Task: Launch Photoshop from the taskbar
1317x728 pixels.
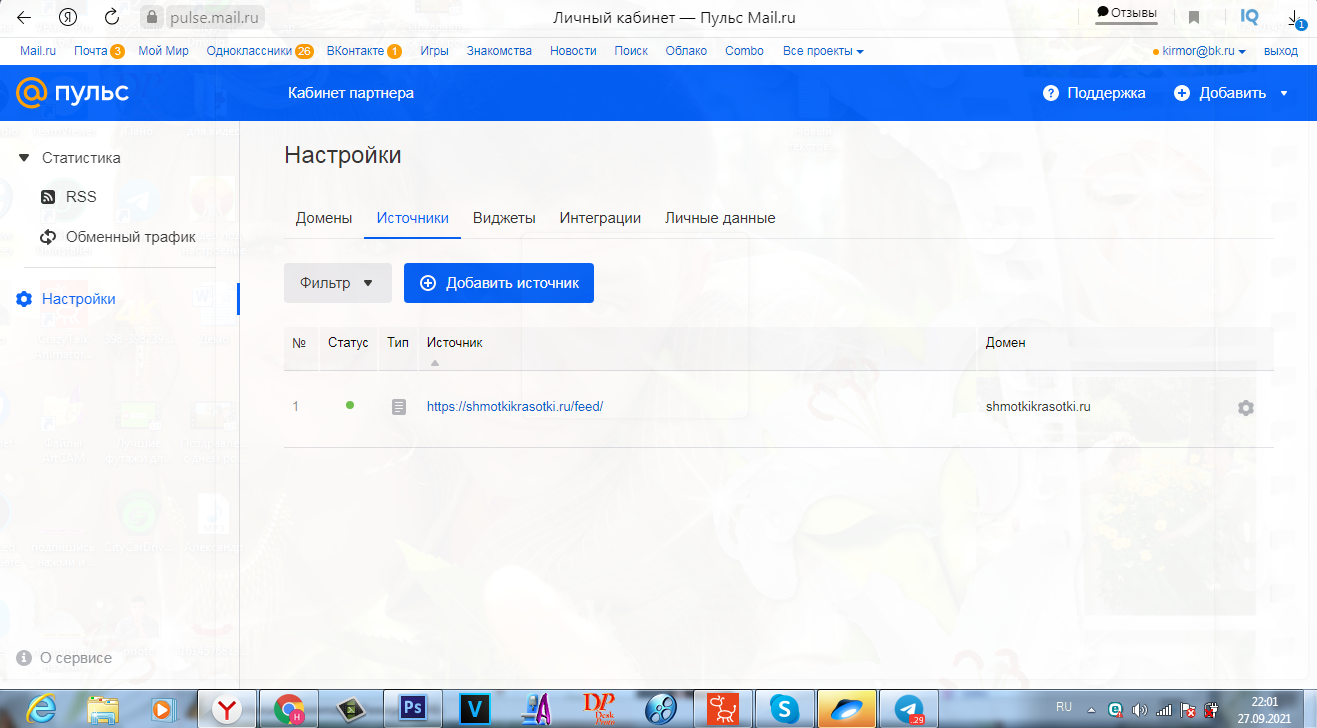Action: (x=413, y=709)
